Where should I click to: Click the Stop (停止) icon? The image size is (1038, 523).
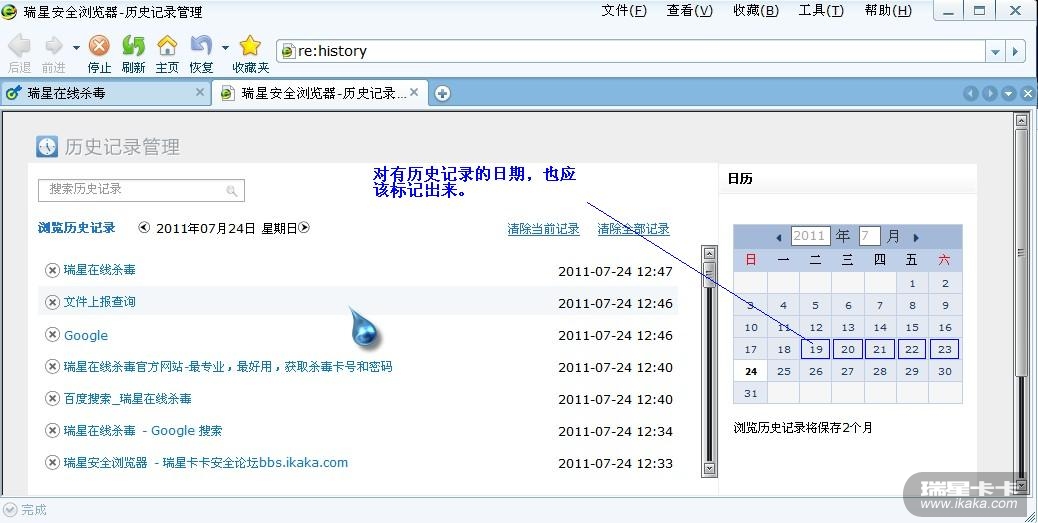click(99, 45)
